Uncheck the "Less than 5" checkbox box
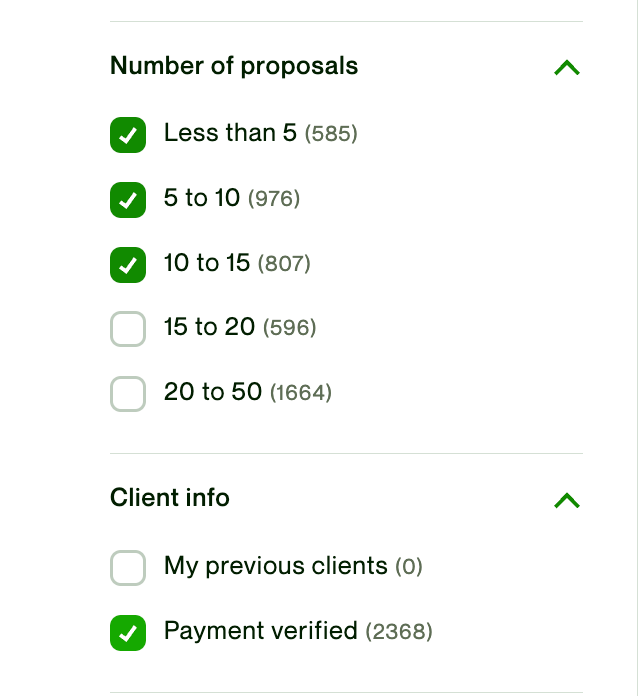The image size is (638, 696). [x=128, y=135]
